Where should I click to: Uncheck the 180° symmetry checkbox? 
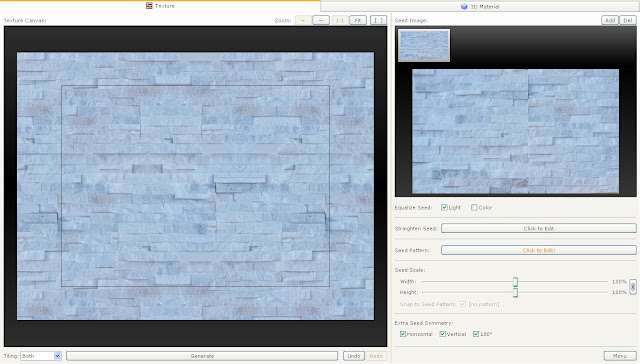pos(476,334)
